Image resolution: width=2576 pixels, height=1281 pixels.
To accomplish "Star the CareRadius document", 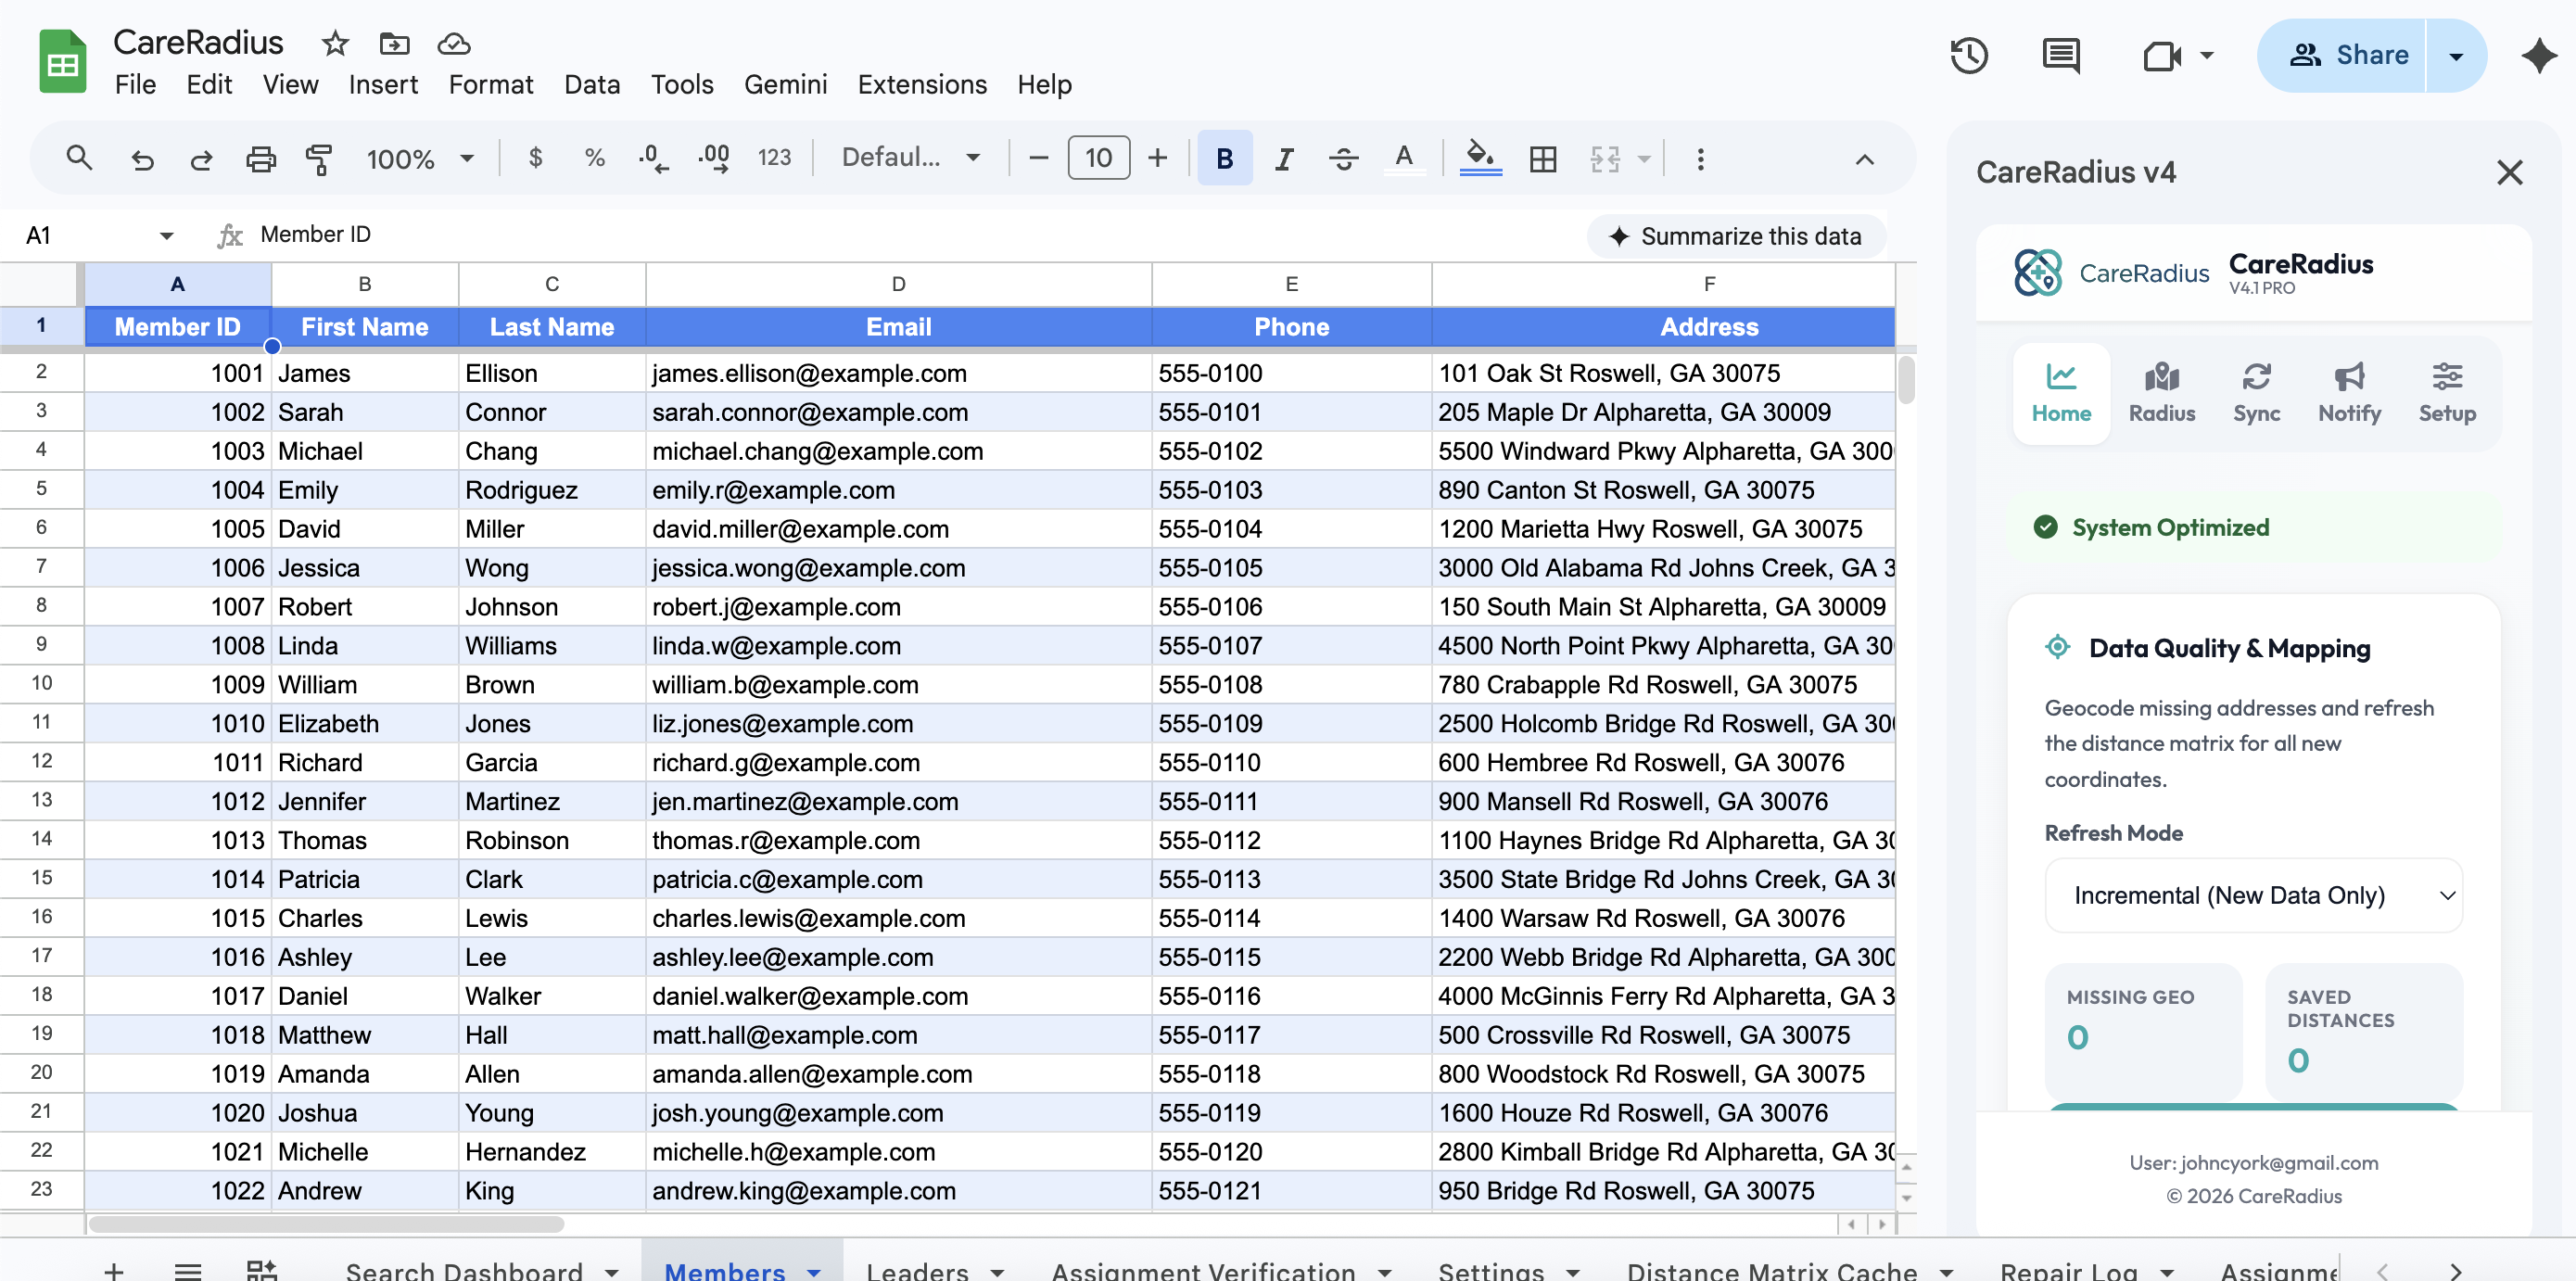I will click(335, 43).
